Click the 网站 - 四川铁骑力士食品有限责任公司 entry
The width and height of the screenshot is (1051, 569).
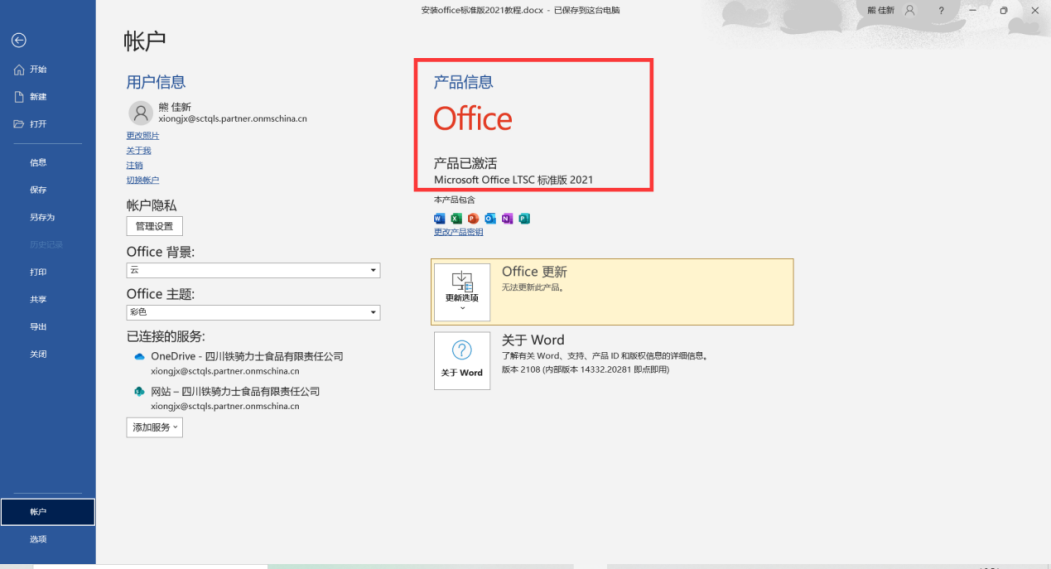coord(235,391)
